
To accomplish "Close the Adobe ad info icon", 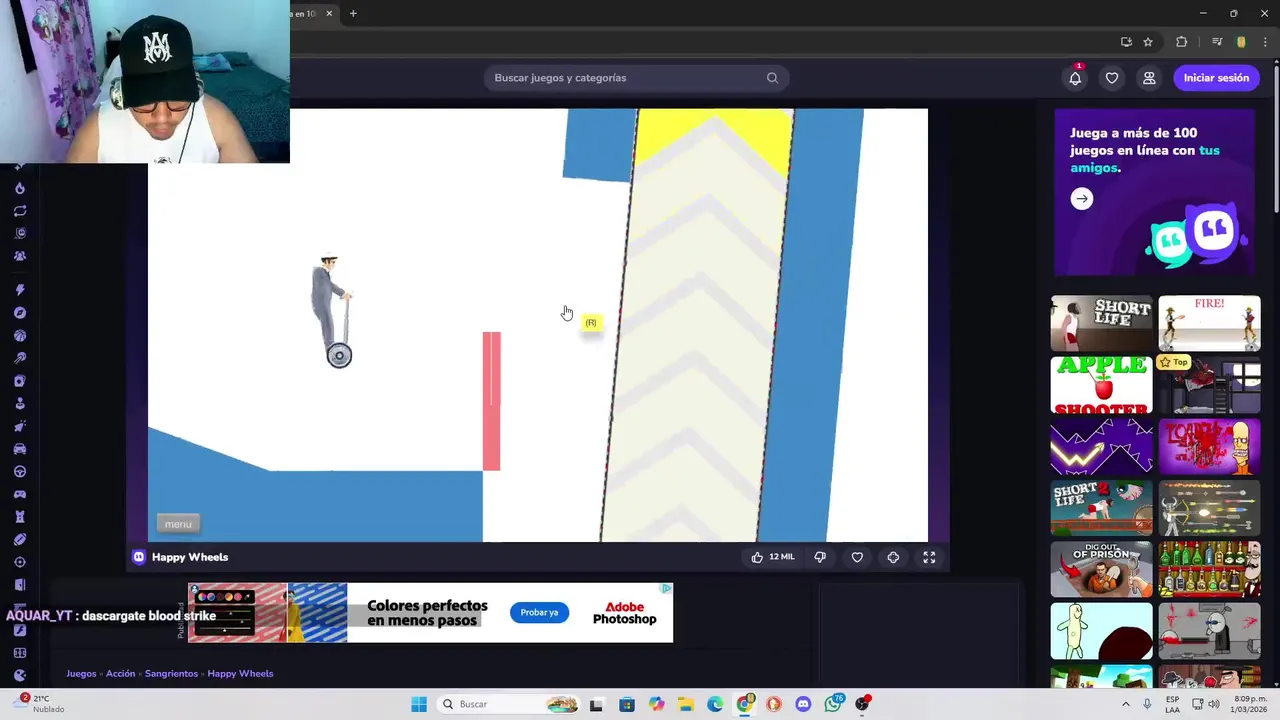I will point(666,589).
